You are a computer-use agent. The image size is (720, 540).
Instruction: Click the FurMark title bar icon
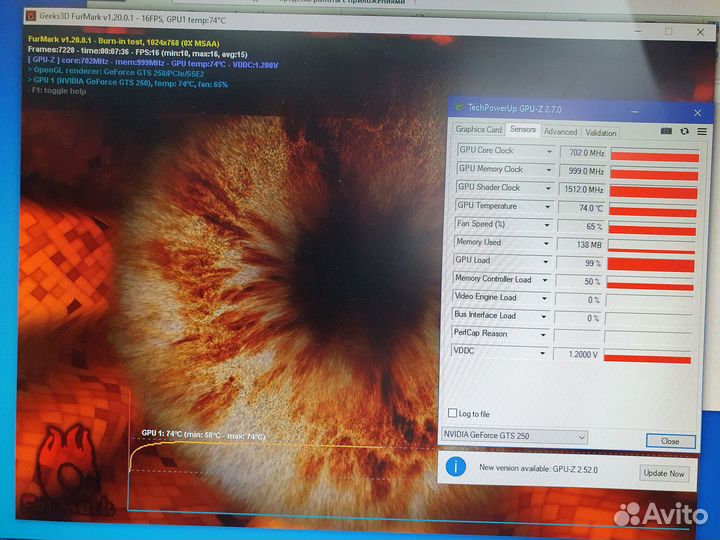[31, 16]
